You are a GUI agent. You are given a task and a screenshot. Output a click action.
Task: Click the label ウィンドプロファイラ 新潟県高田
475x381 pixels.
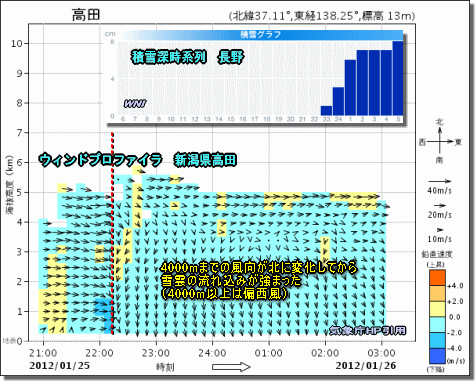pos(137,160)
